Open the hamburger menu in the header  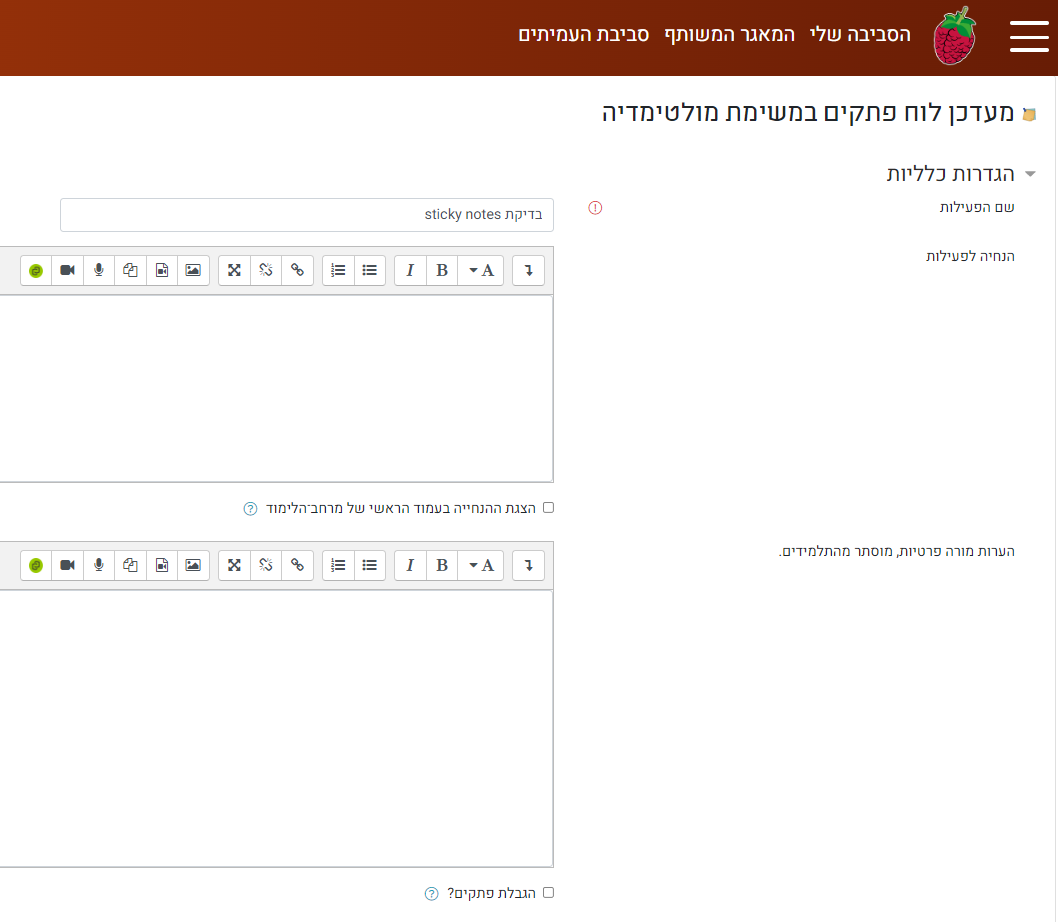coord(1029,36)
